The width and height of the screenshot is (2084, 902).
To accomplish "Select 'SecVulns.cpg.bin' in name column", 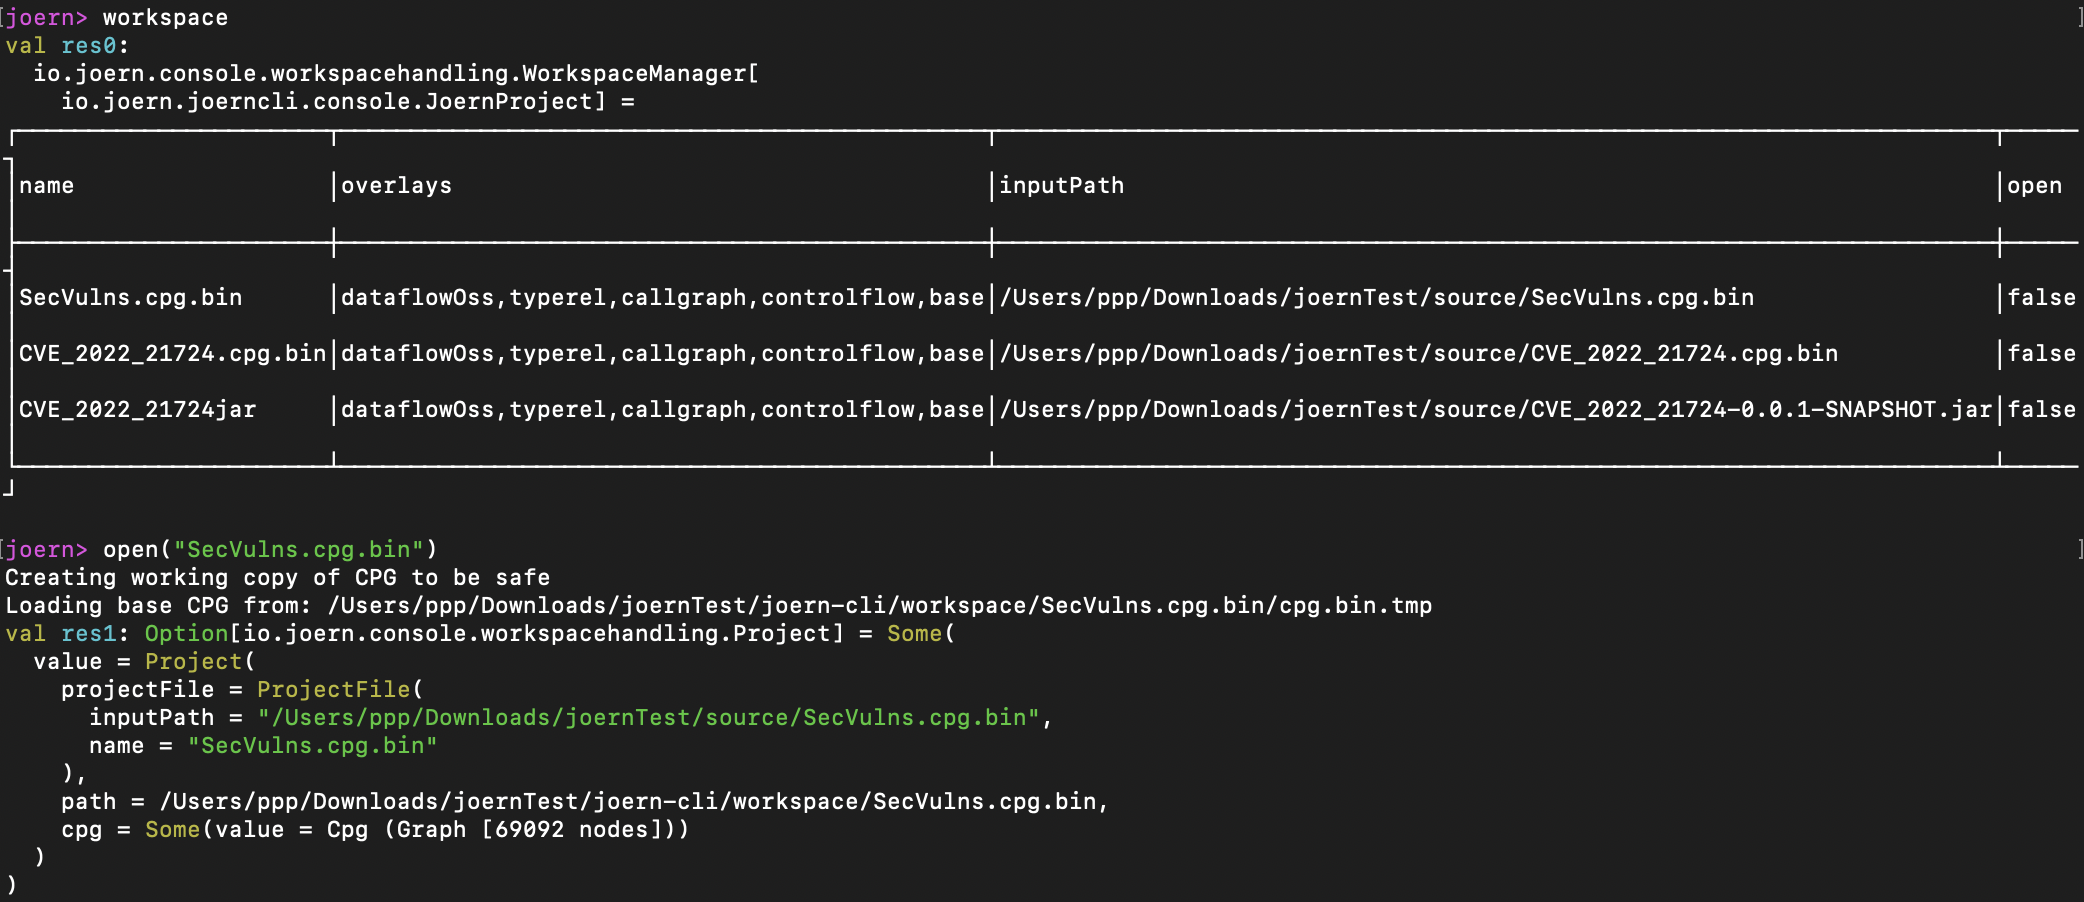I will pyautogui.click(x=130, y=298).
